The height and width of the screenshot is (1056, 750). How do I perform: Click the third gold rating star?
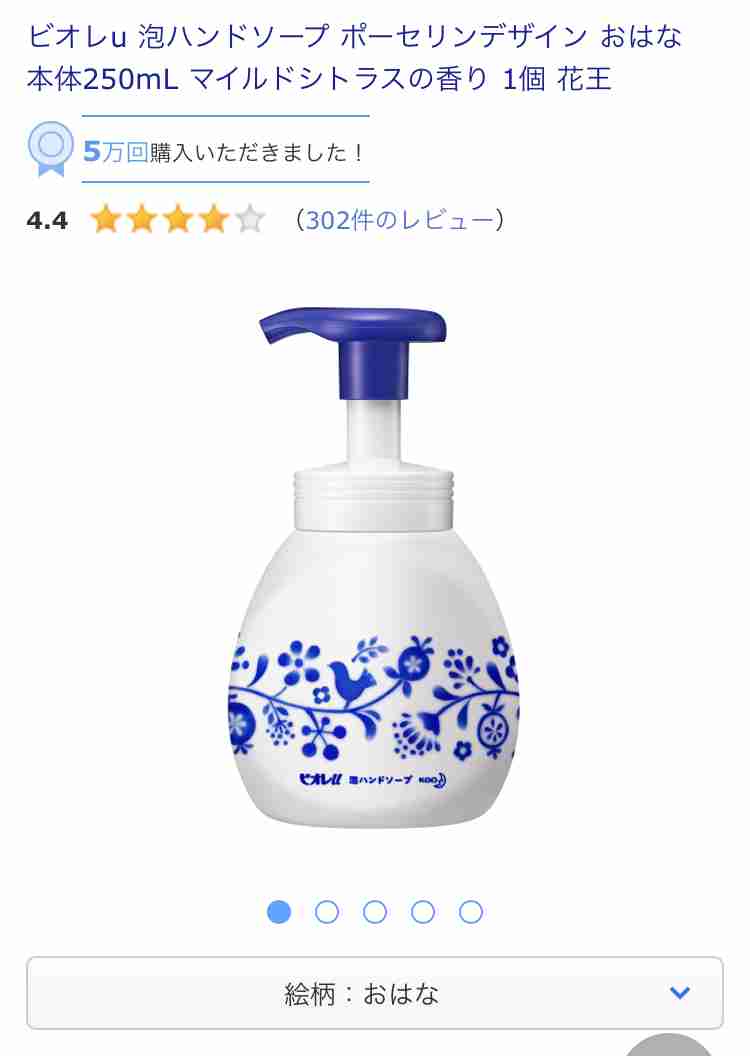[178, 220]
